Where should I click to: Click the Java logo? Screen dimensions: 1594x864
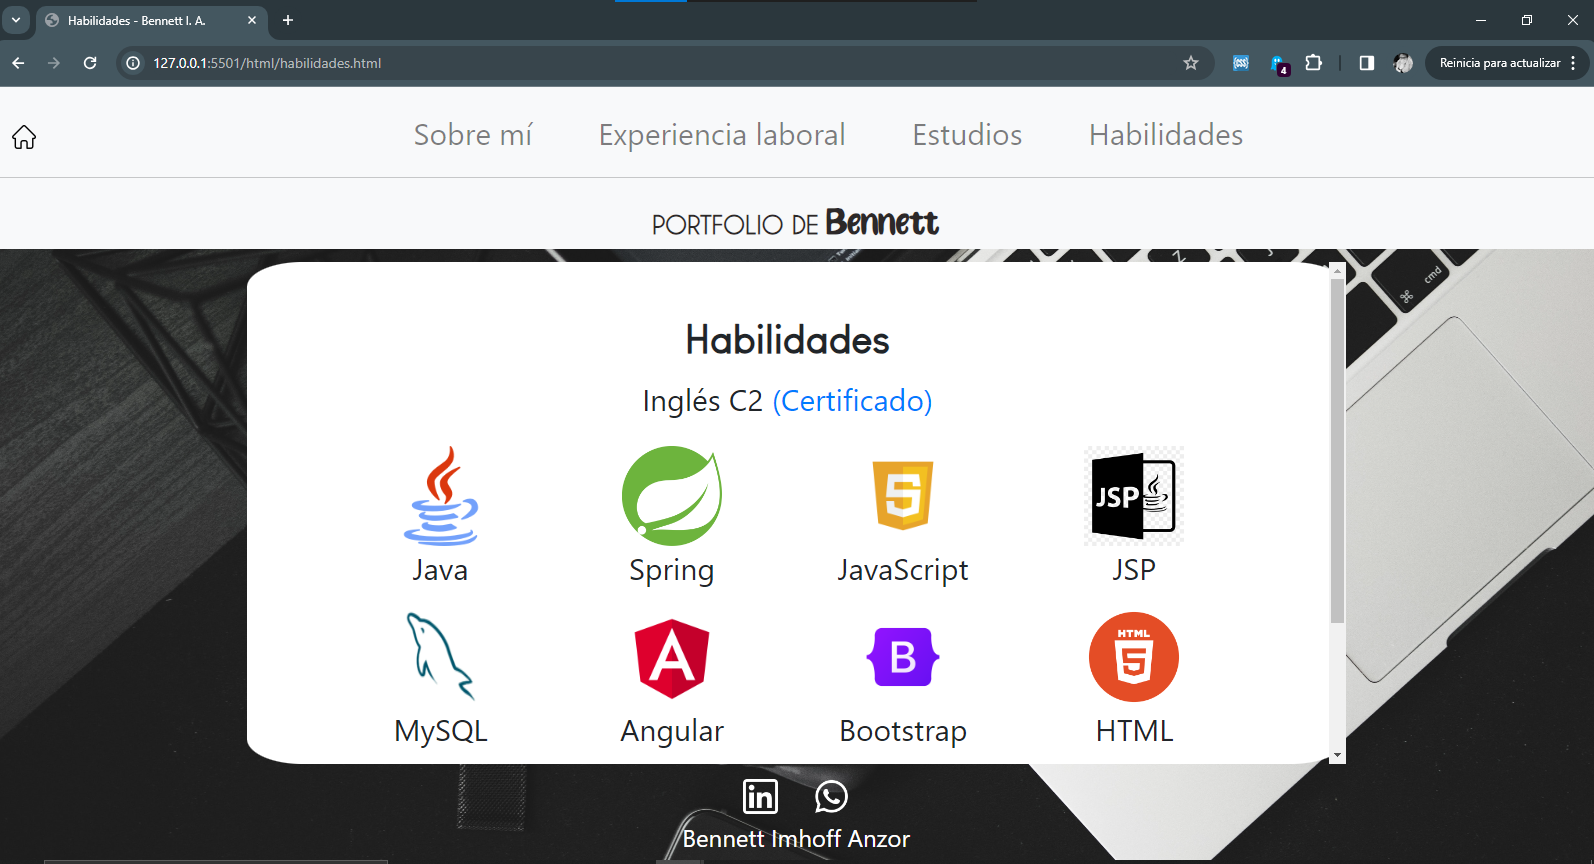(441, 495)
